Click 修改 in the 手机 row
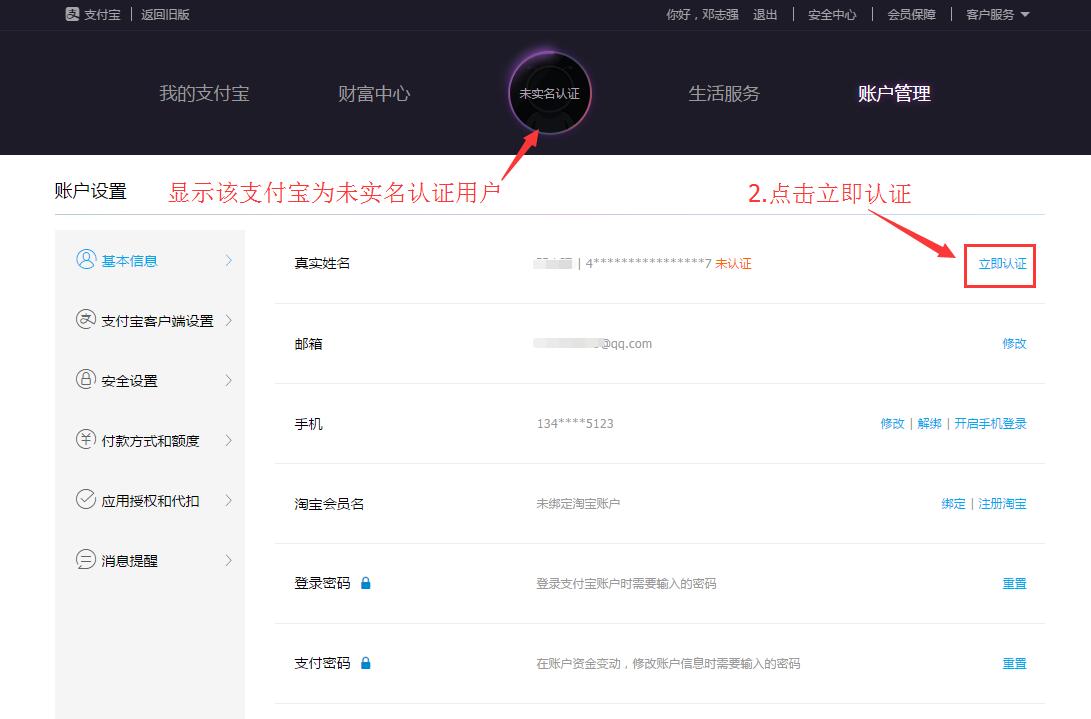 coord(893,423)
